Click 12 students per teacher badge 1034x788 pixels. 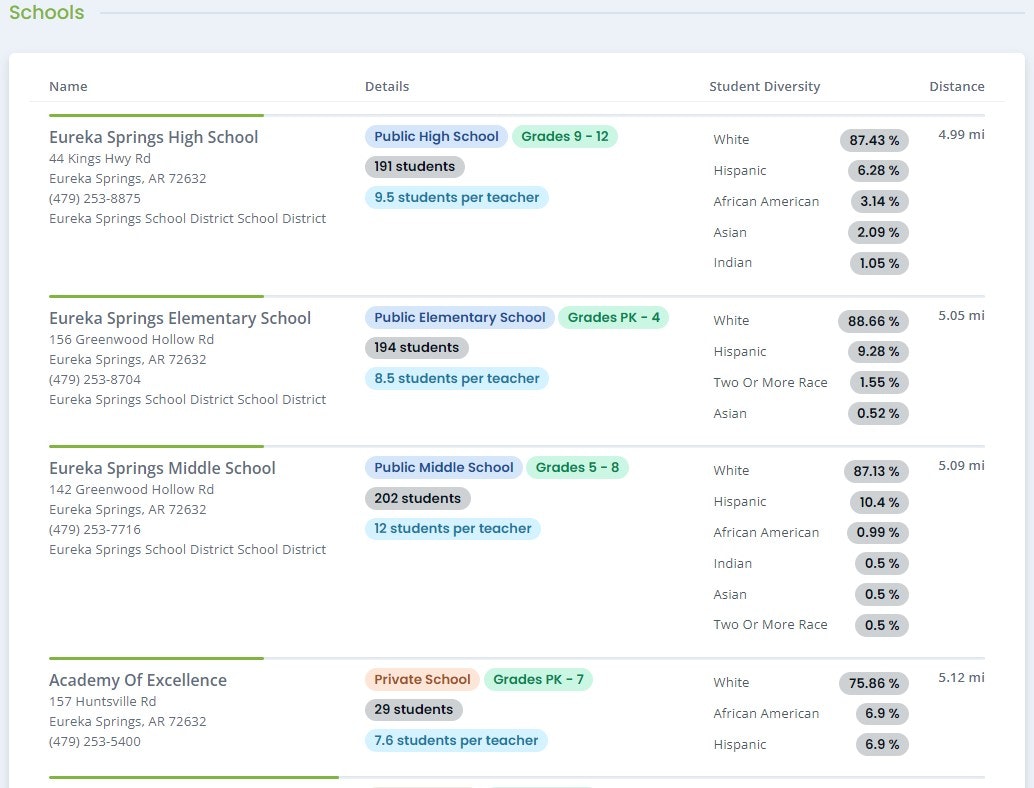[x=452, y=528]
